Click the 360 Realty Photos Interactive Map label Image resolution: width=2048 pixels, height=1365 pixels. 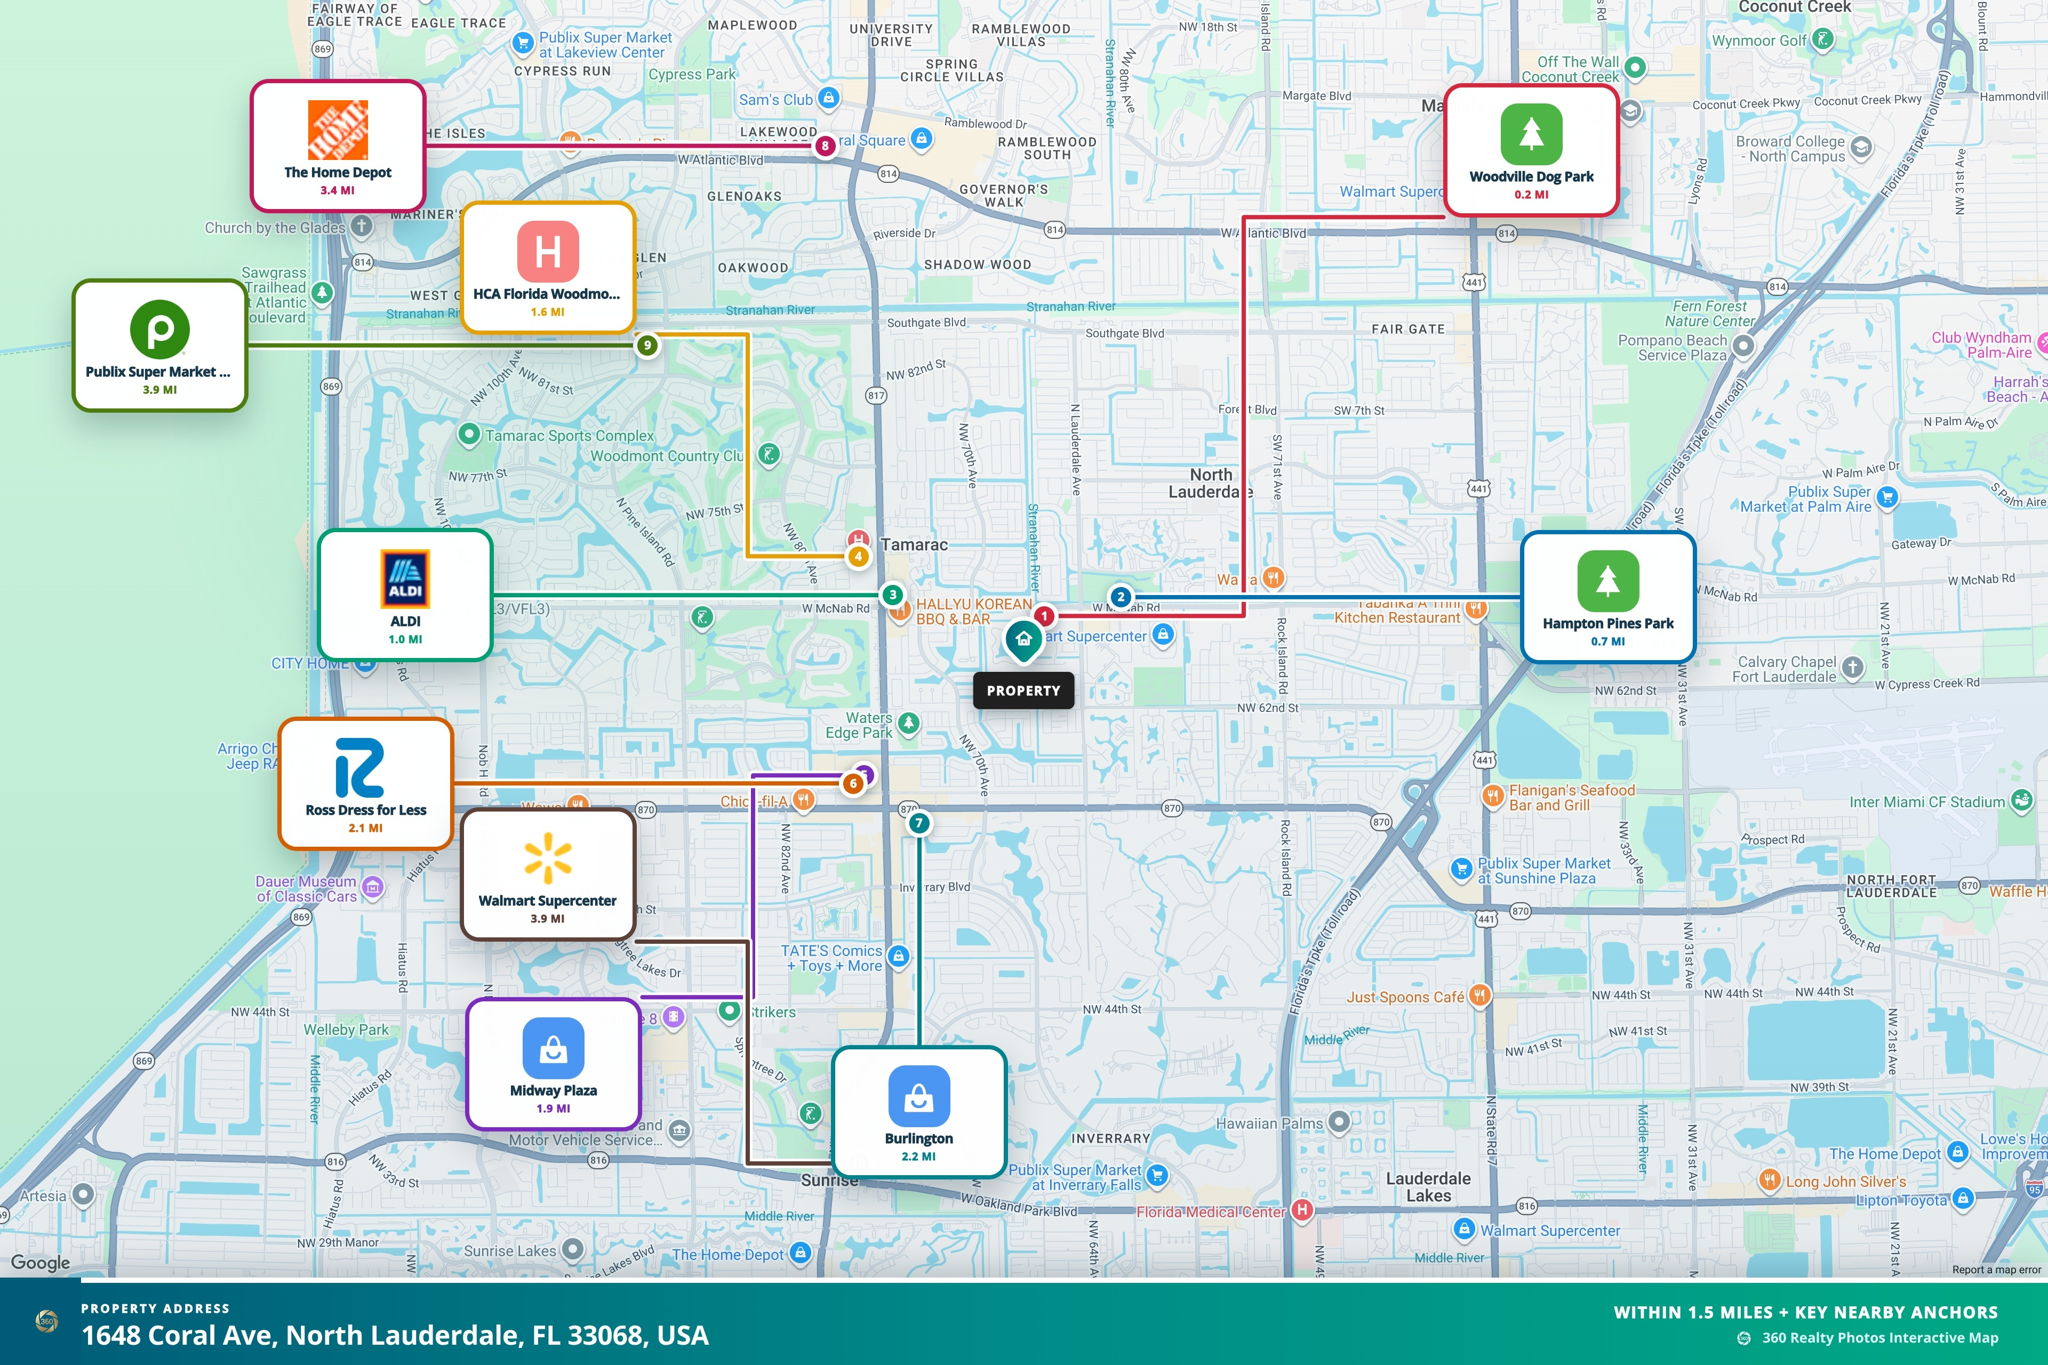tap(1880, 1338)
